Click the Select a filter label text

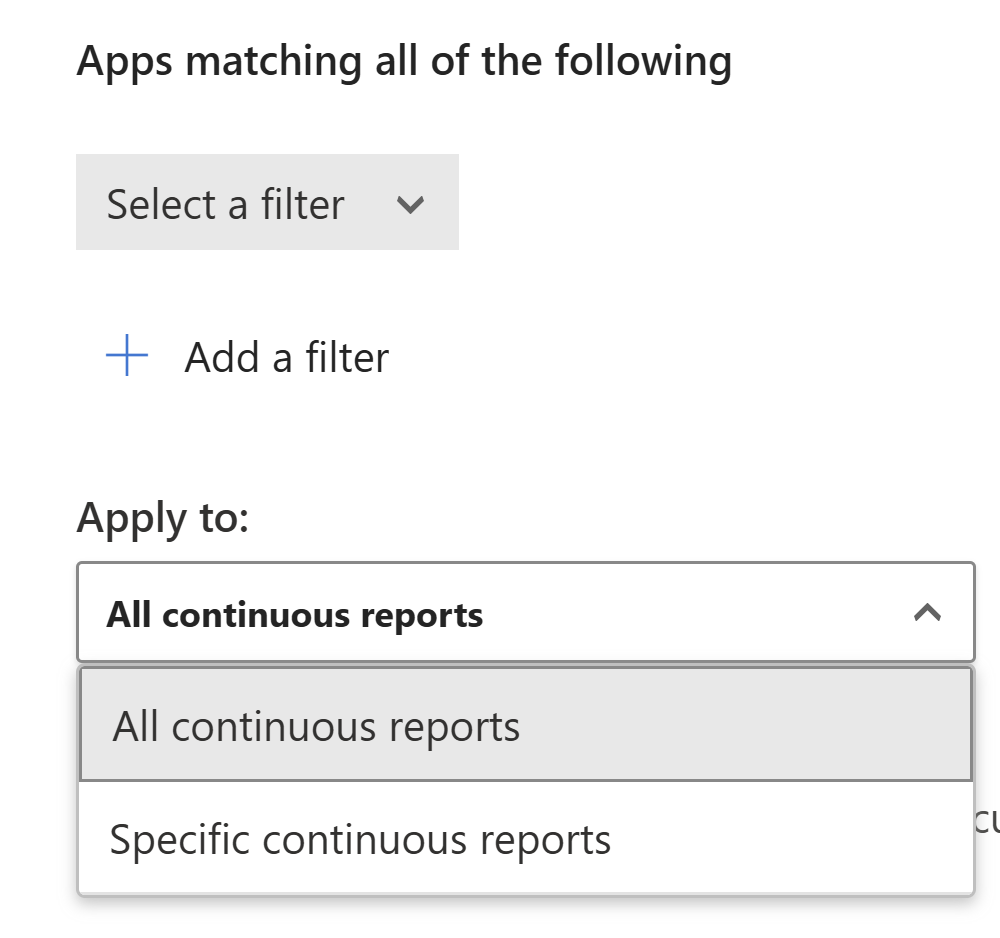point(225,204)
